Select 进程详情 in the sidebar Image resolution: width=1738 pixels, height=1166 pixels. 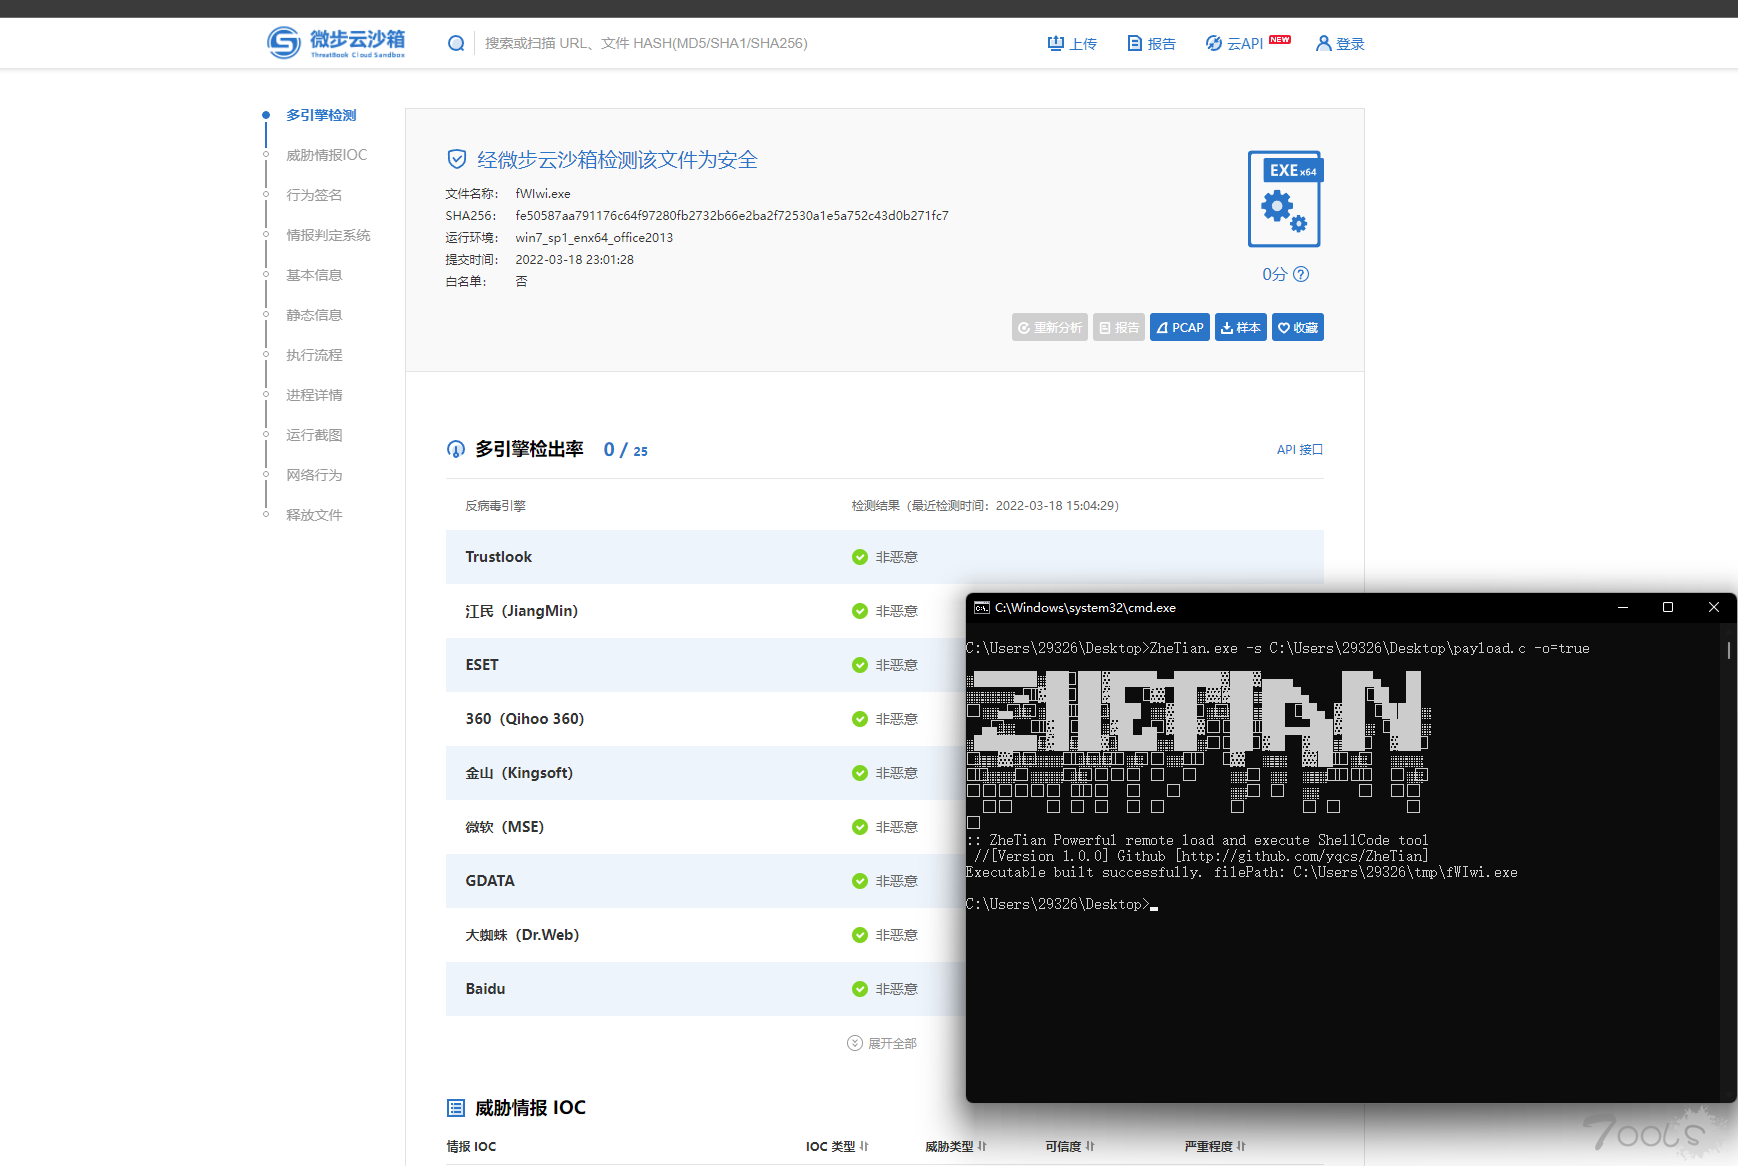[314, 395]
